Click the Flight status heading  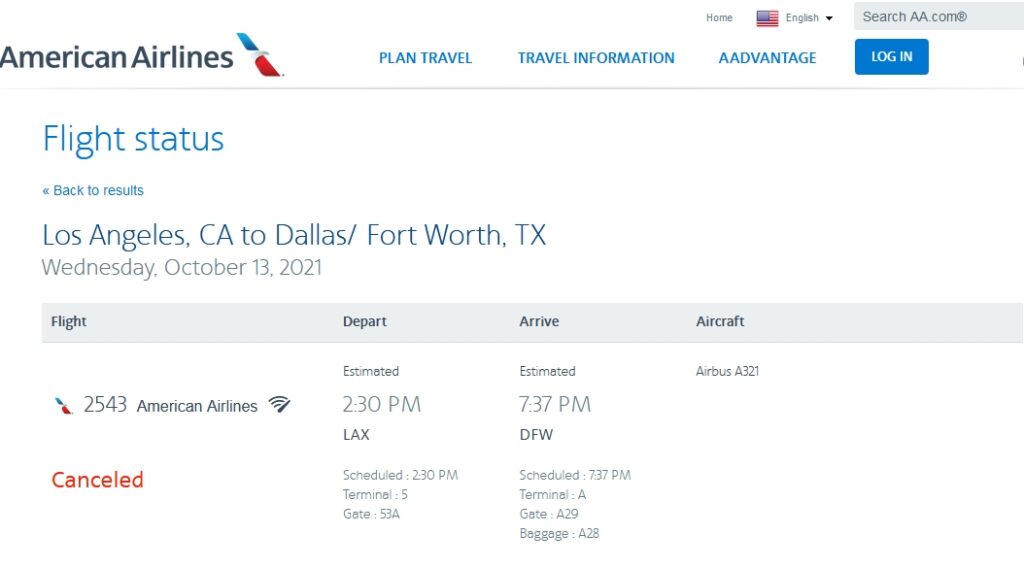click(x=133, y=139)
